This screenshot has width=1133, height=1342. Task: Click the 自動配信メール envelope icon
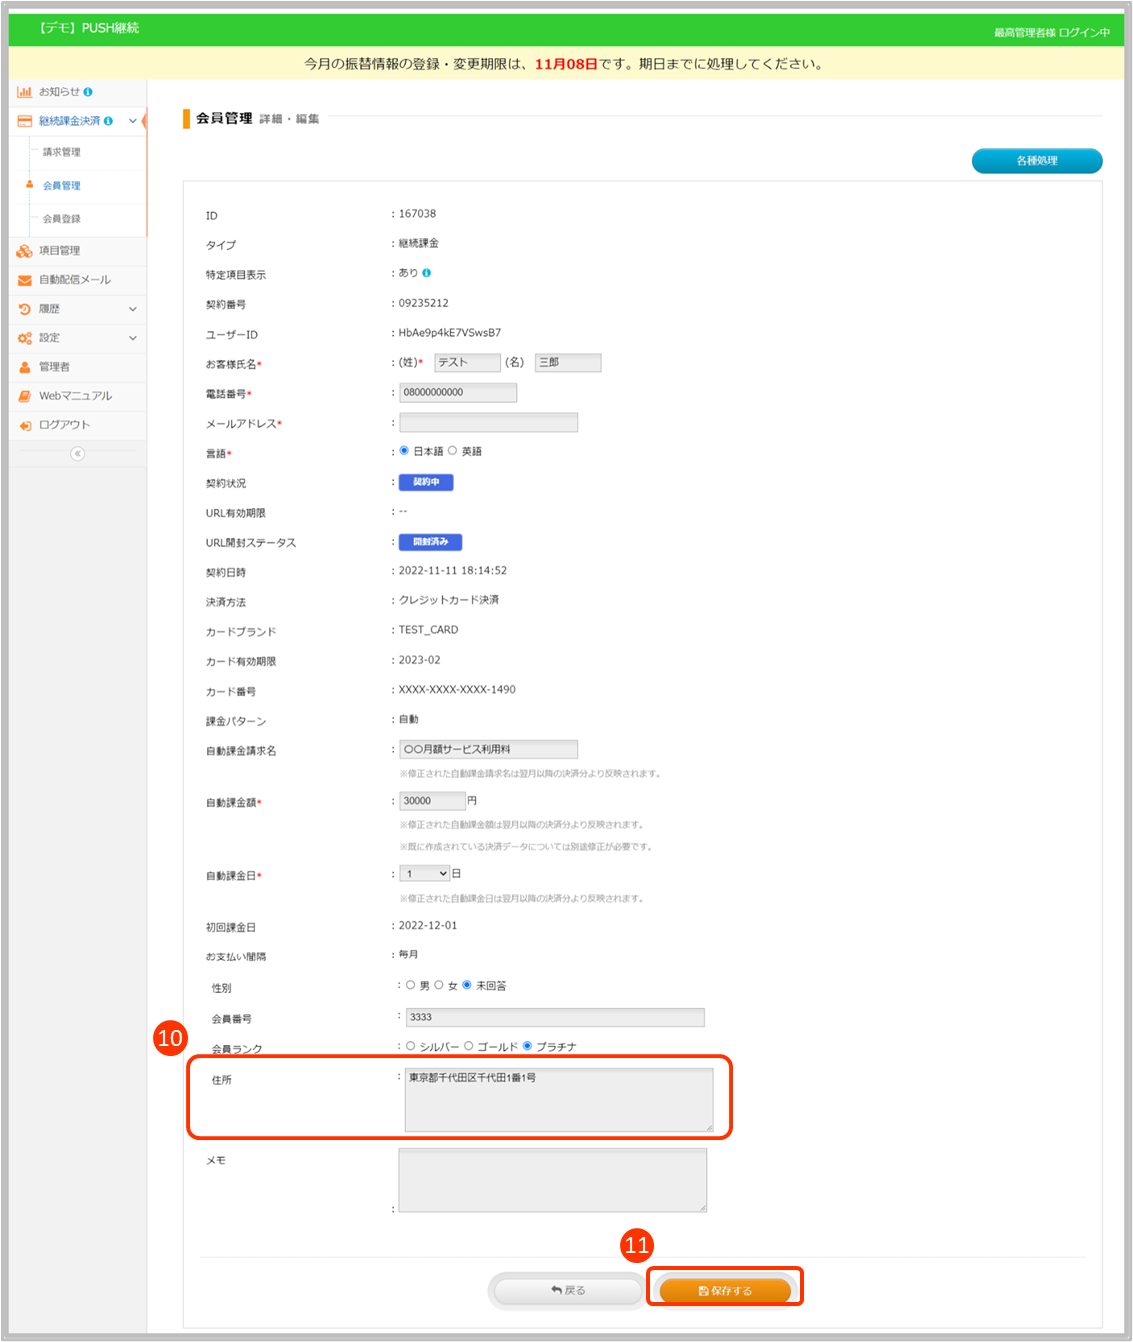(24, 280)
